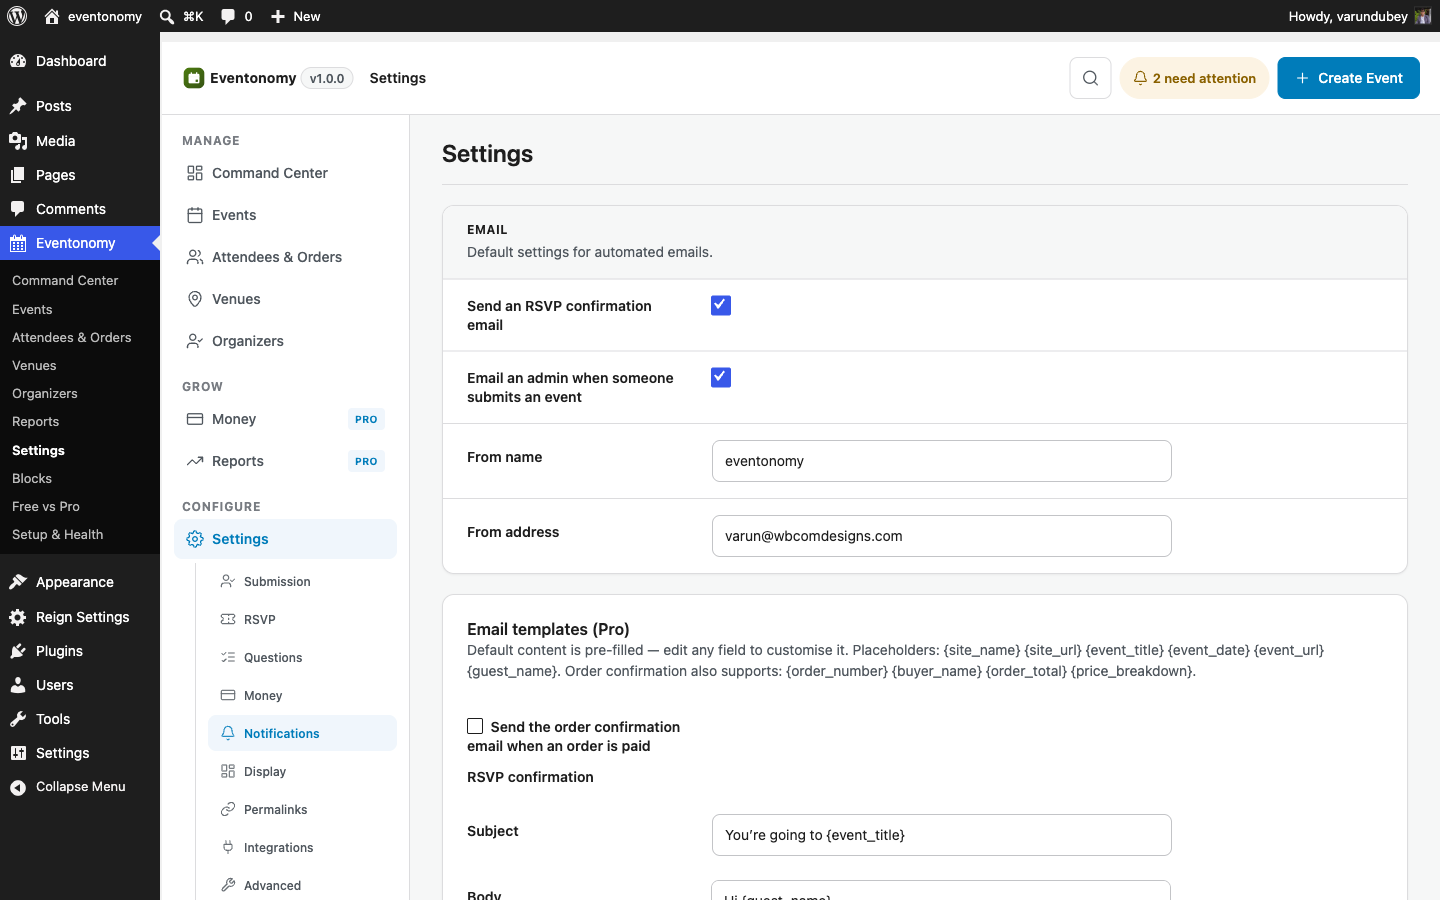
Task: Click the Events calendar icon in Manage
Action: (195, 215)
